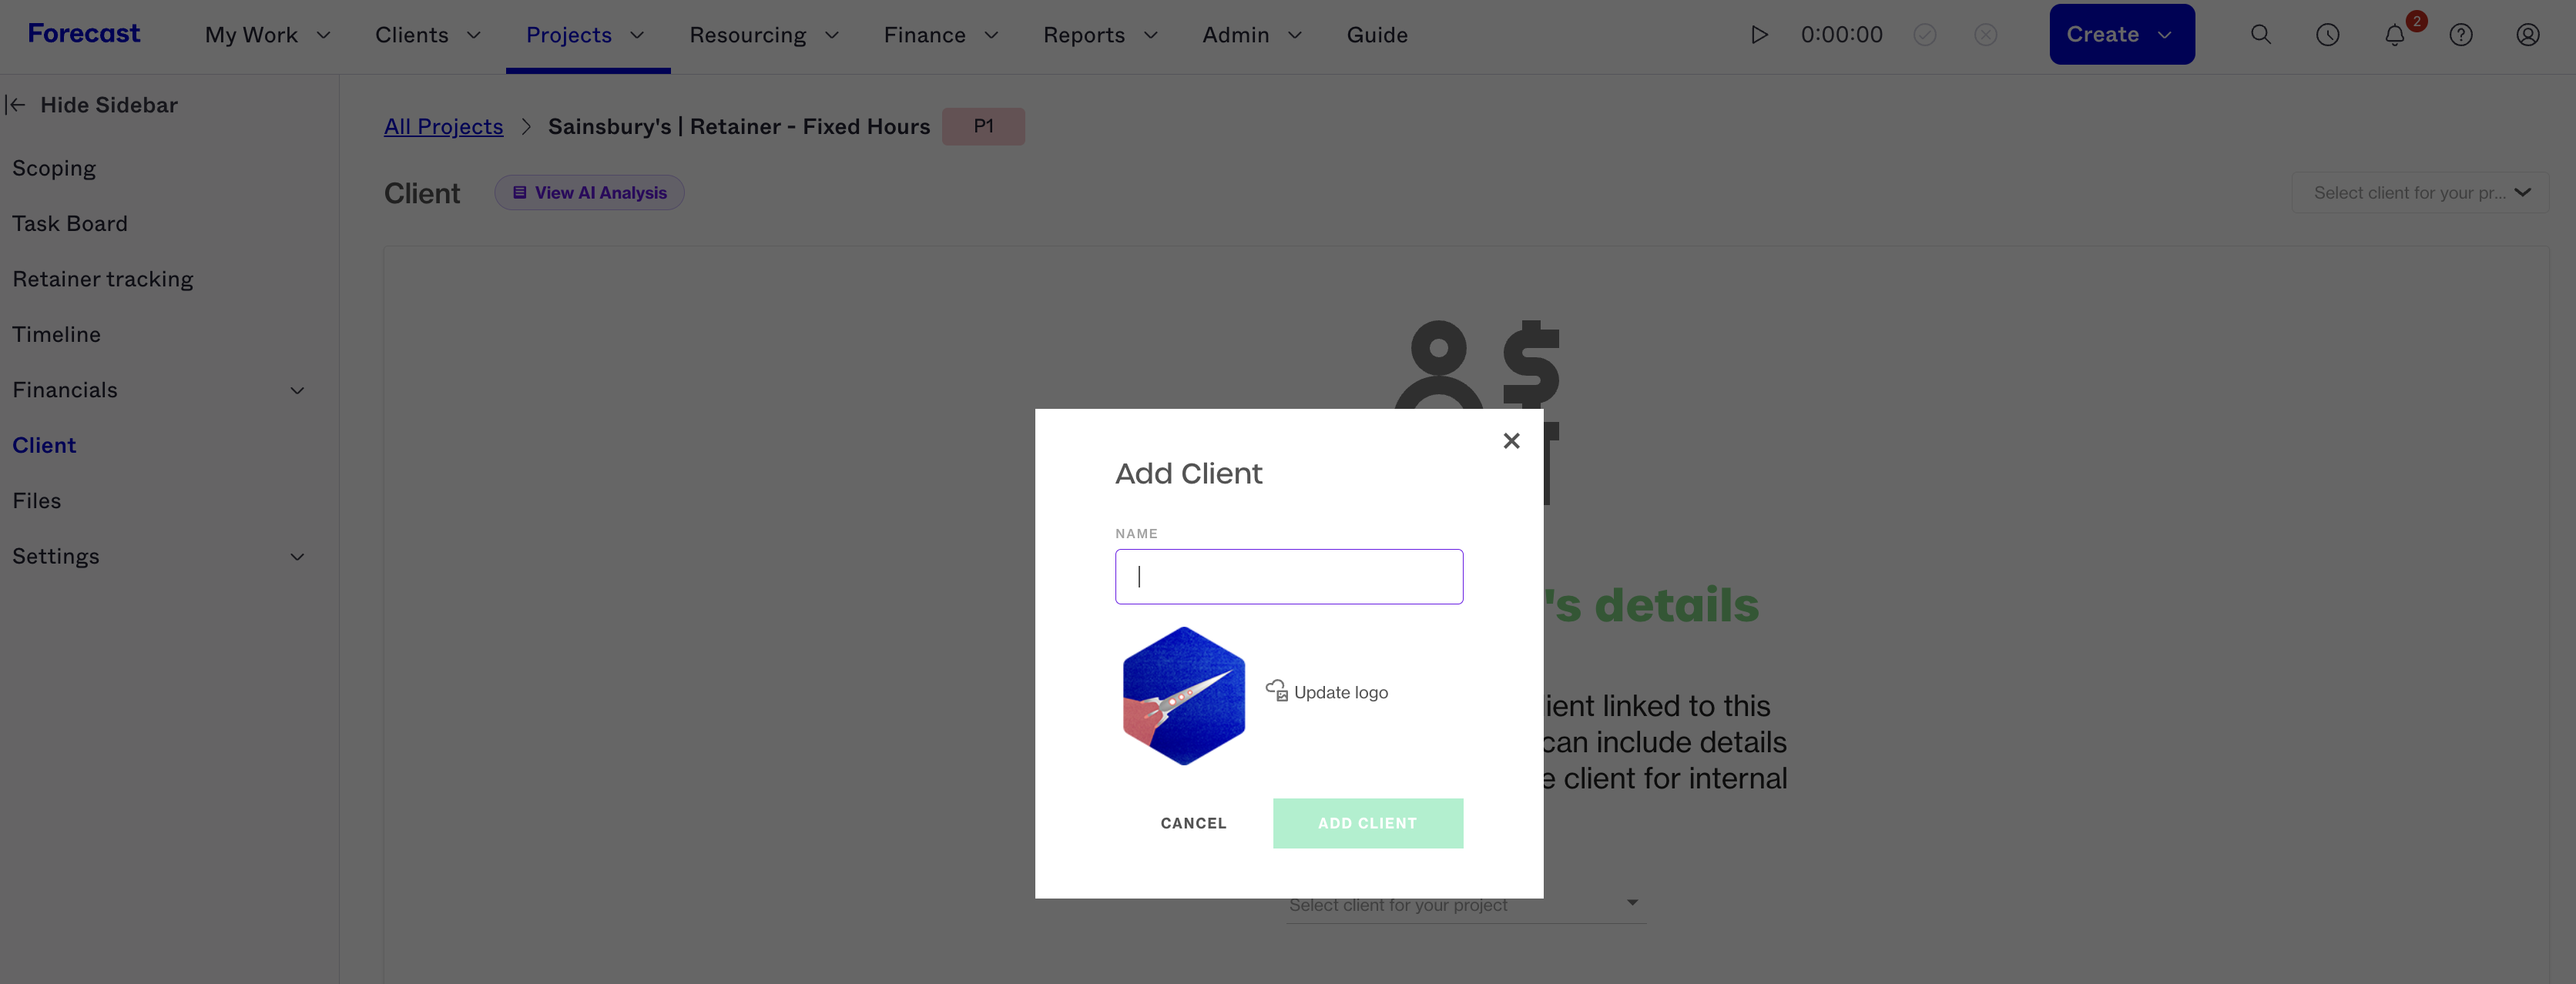Click the Sainsbury's Retainer project title
This screenshot has height=984, width=2576.
(x=739, y=126)
